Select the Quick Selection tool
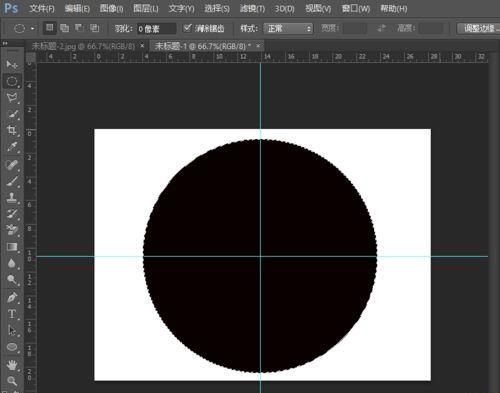The height and width of the screenshot is (393, 500). (12, 114)
